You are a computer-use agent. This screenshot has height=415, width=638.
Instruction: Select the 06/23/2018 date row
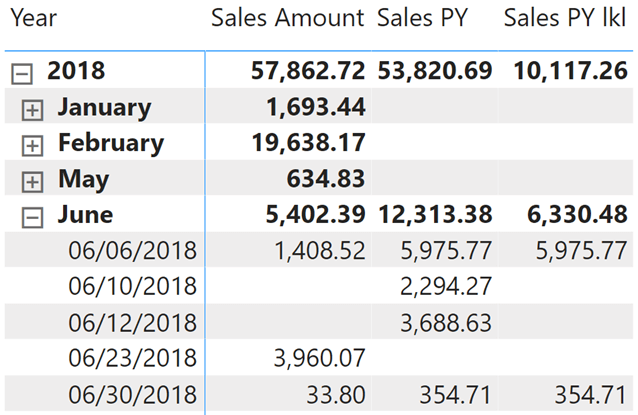coord(132,358)
